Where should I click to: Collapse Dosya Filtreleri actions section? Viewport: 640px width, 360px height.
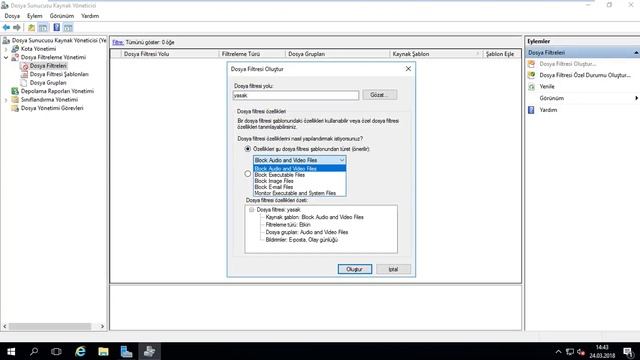pos(636,53)
